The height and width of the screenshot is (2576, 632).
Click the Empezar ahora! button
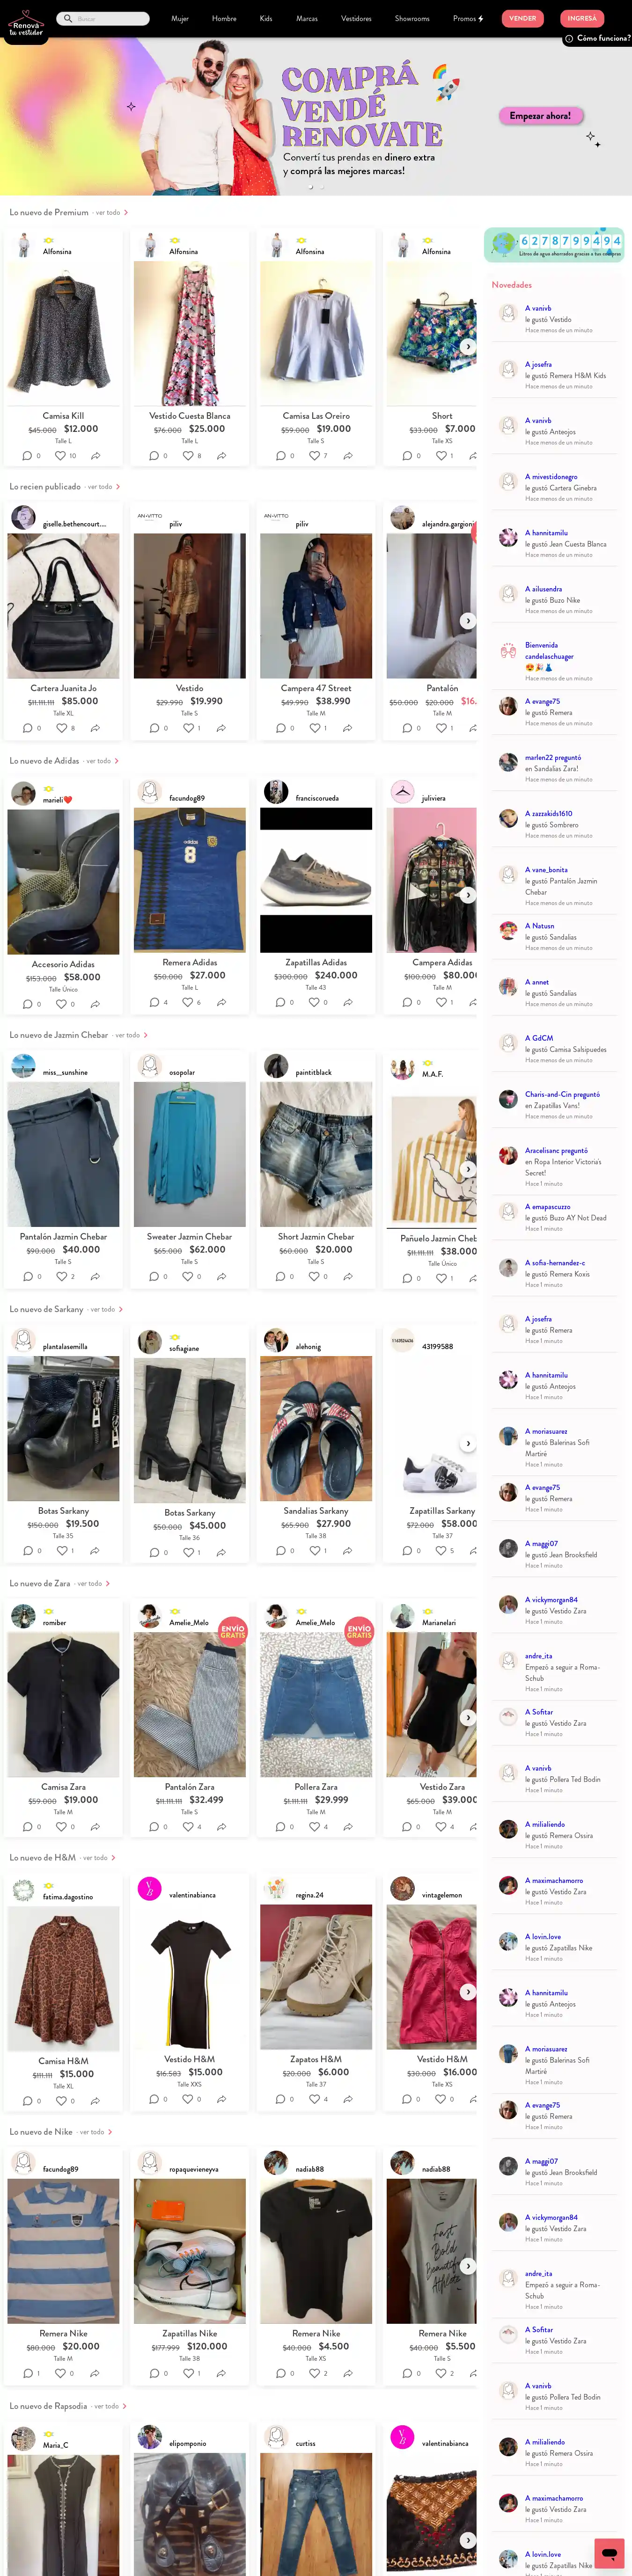(540, 116)
